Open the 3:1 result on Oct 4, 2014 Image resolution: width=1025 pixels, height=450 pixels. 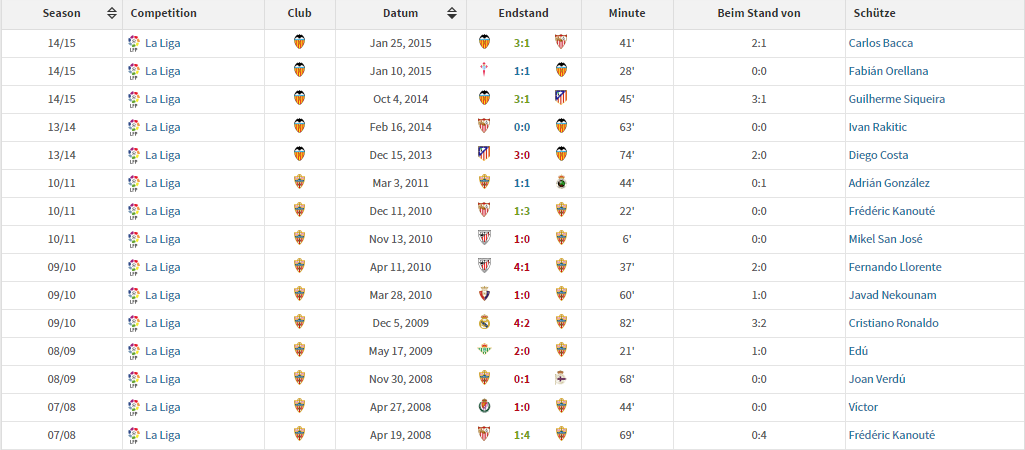522,99
